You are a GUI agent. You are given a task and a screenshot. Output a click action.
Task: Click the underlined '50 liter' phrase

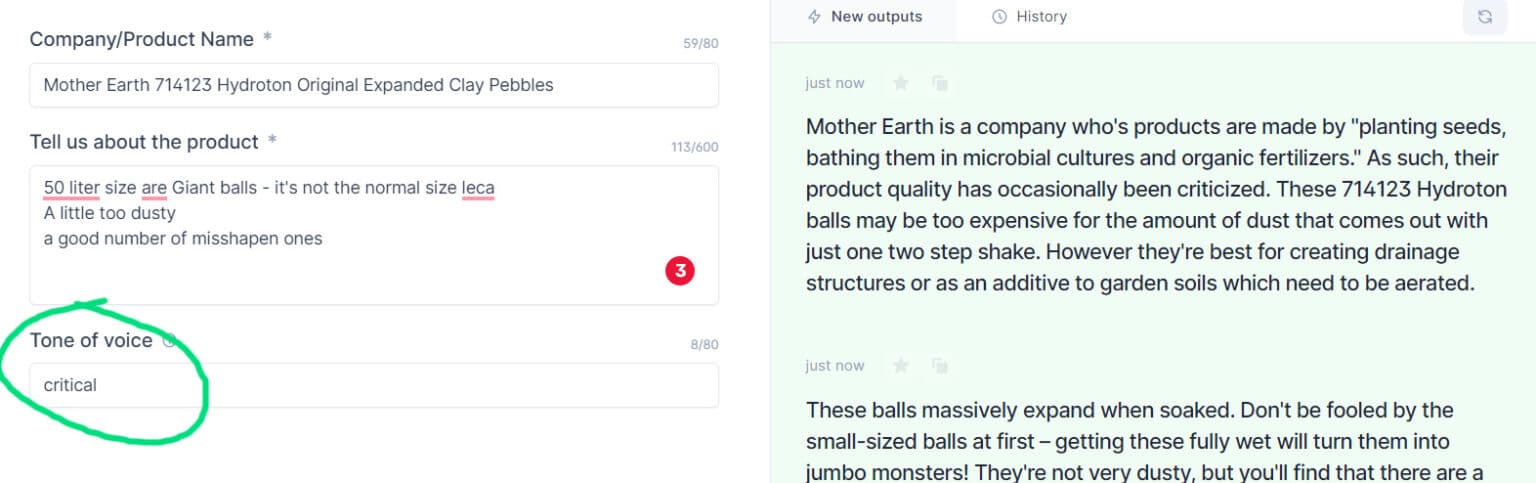tap(71, 188)
